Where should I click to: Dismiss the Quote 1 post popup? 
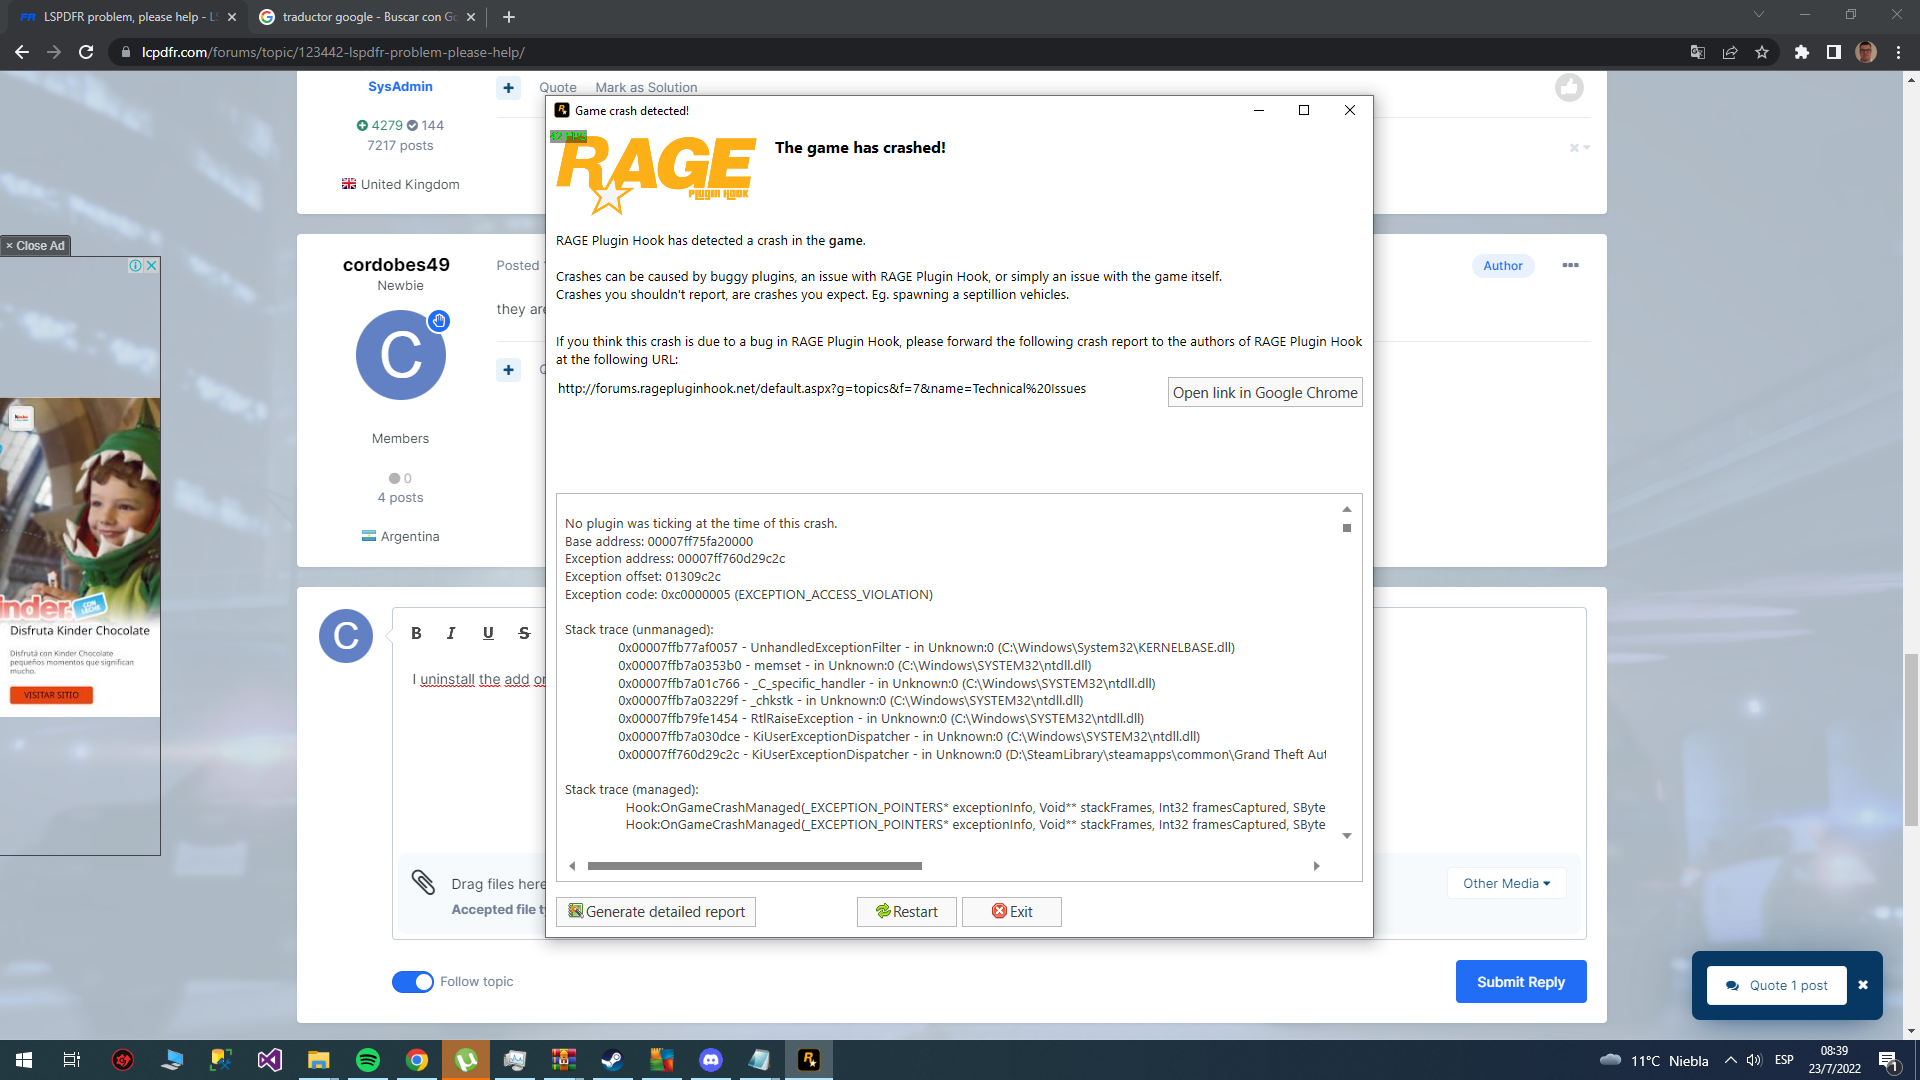pos(1863,985)
